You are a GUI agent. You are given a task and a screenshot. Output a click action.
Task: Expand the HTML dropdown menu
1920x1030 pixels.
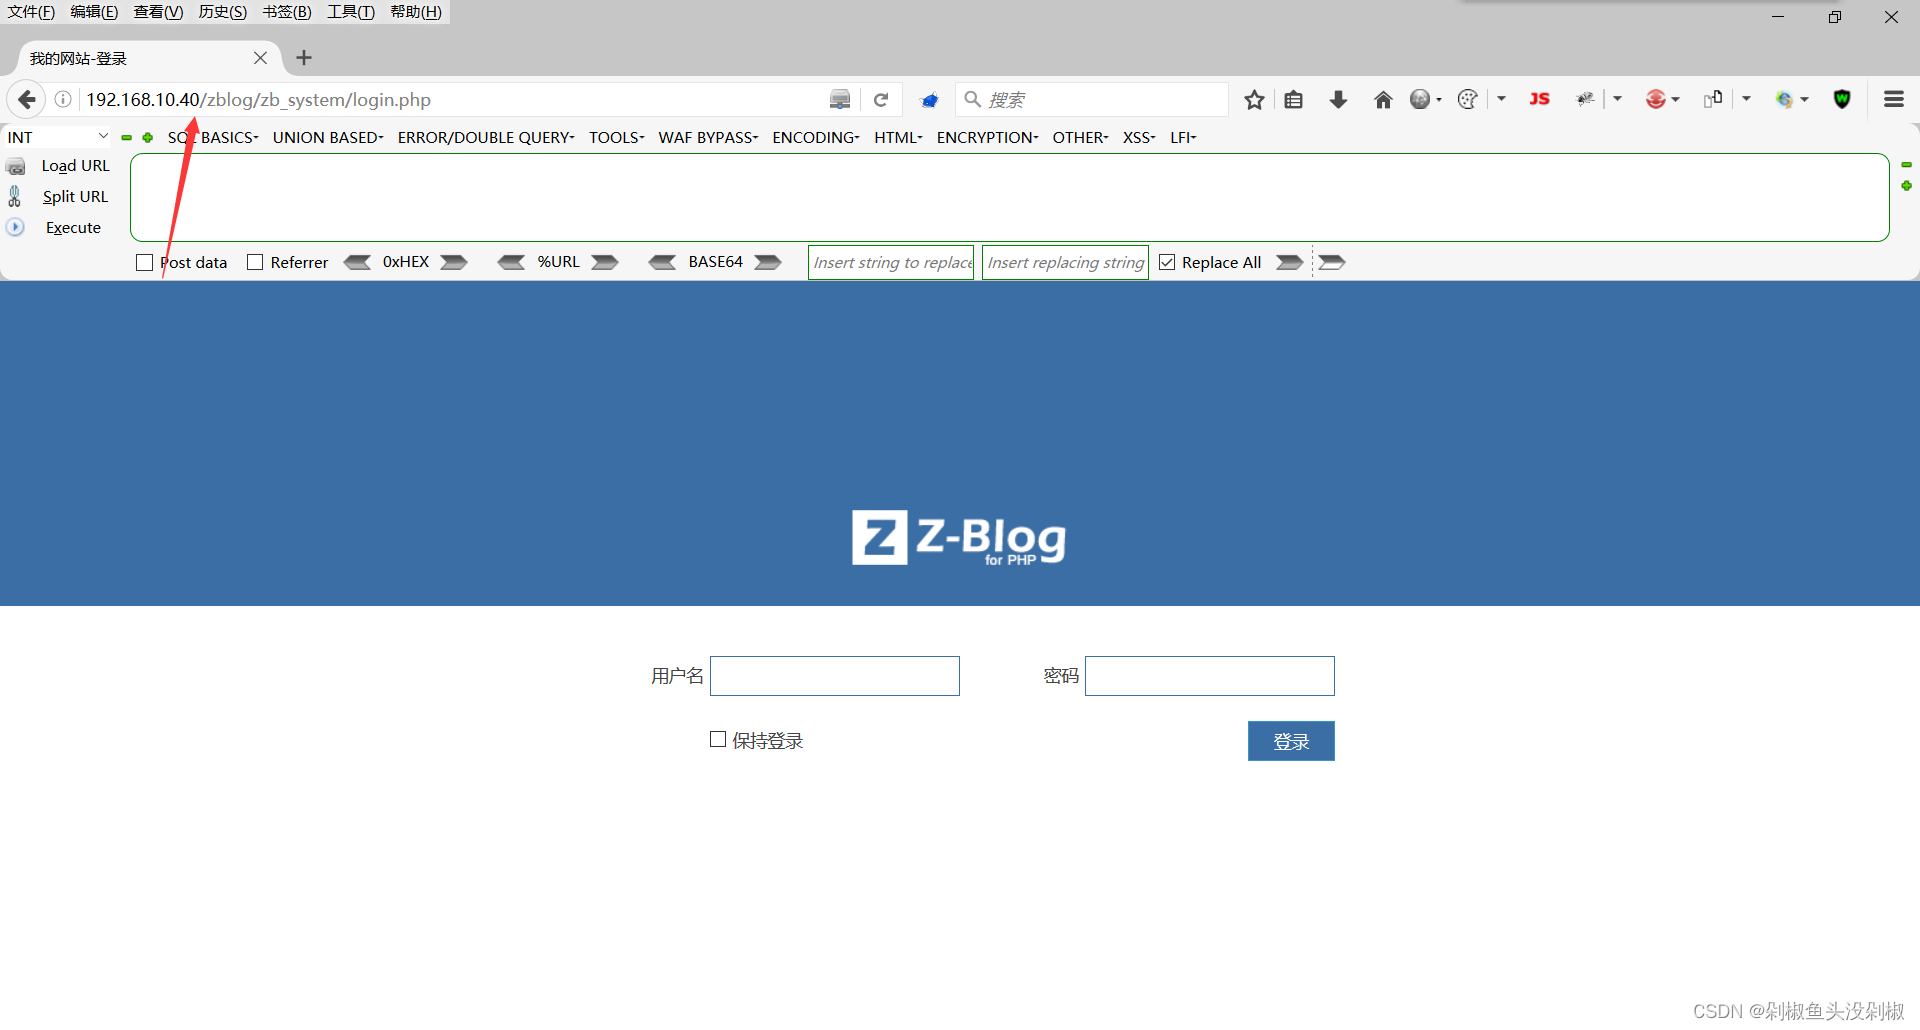(x=898, y=137)
